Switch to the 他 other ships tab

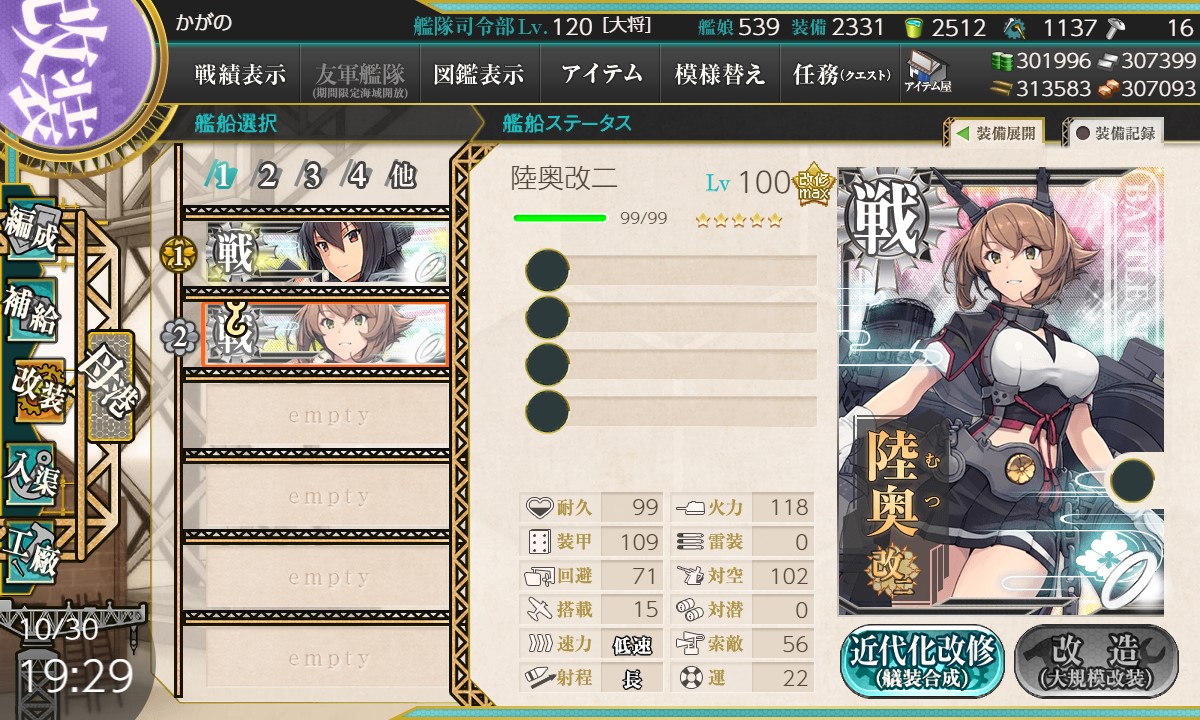coord(401,176)
